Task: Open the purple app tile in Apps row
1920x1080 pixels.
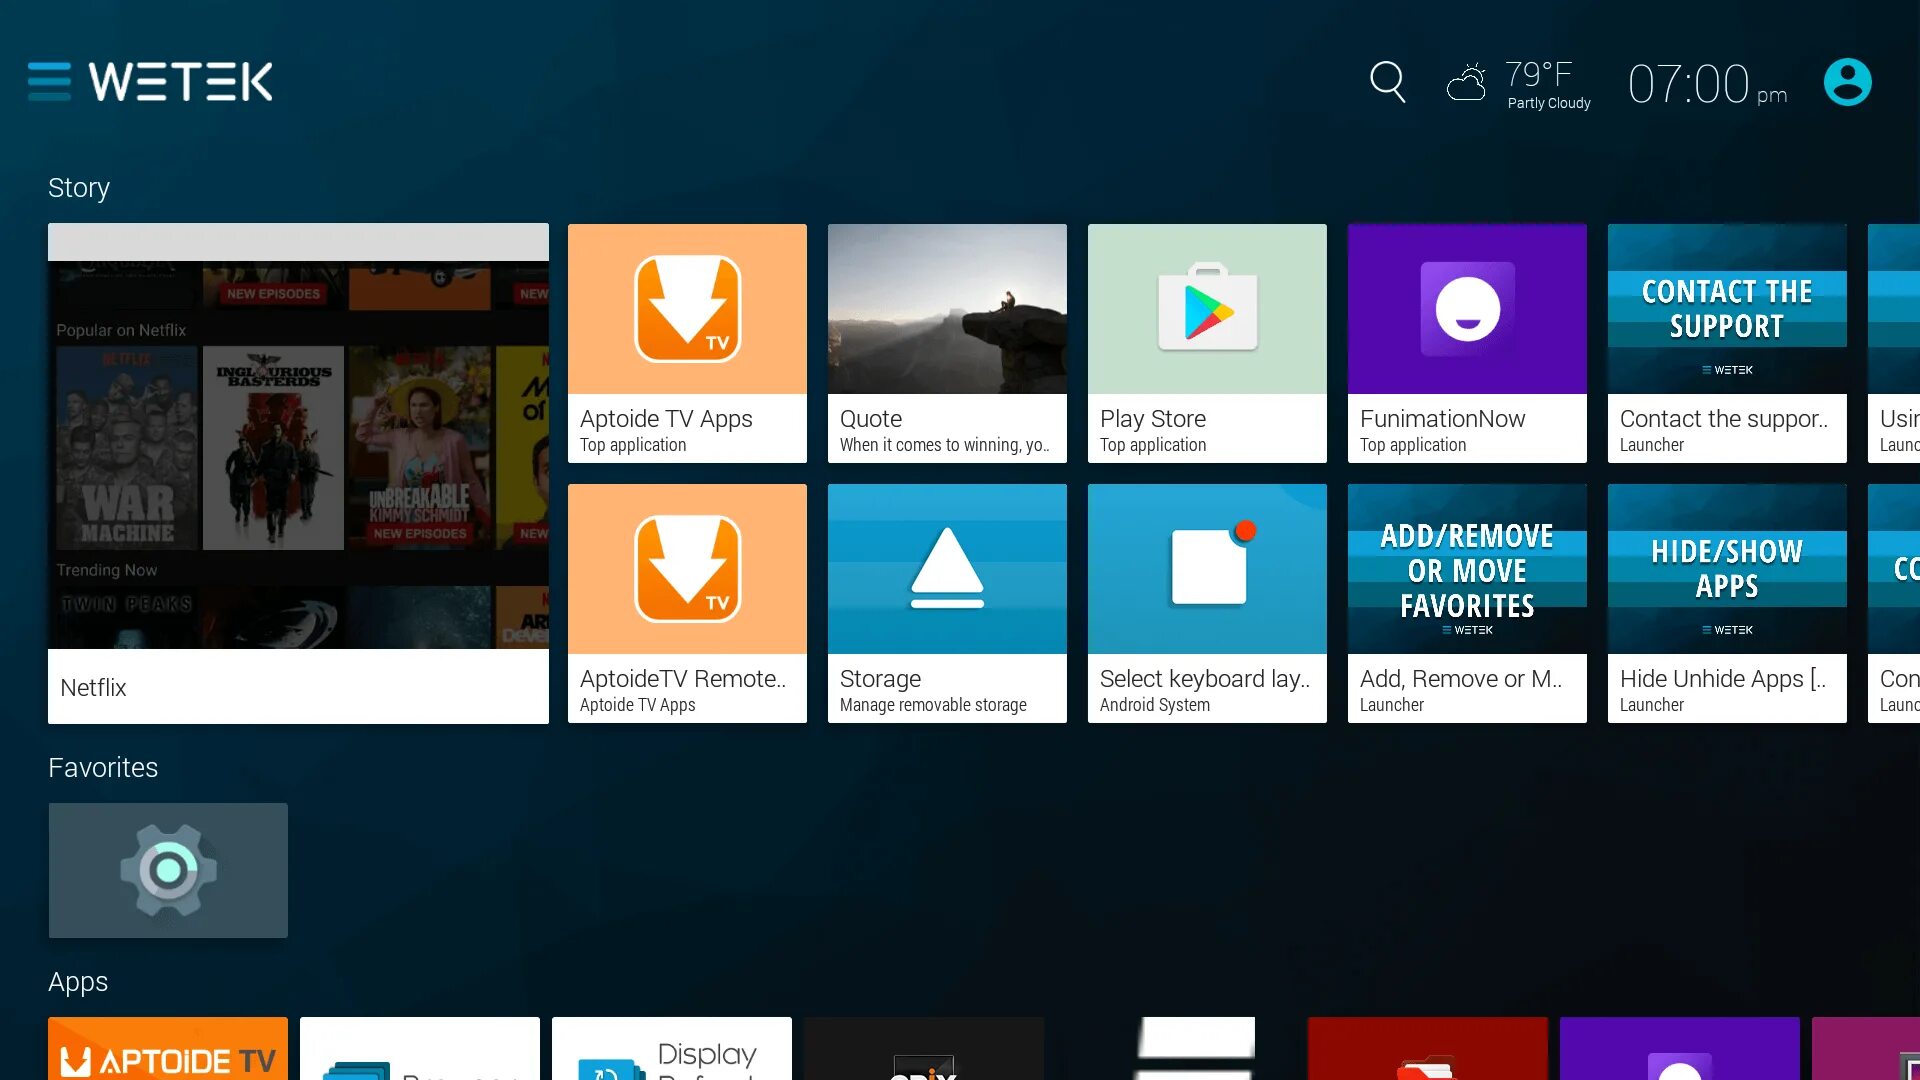Action: (1680, 1049)
